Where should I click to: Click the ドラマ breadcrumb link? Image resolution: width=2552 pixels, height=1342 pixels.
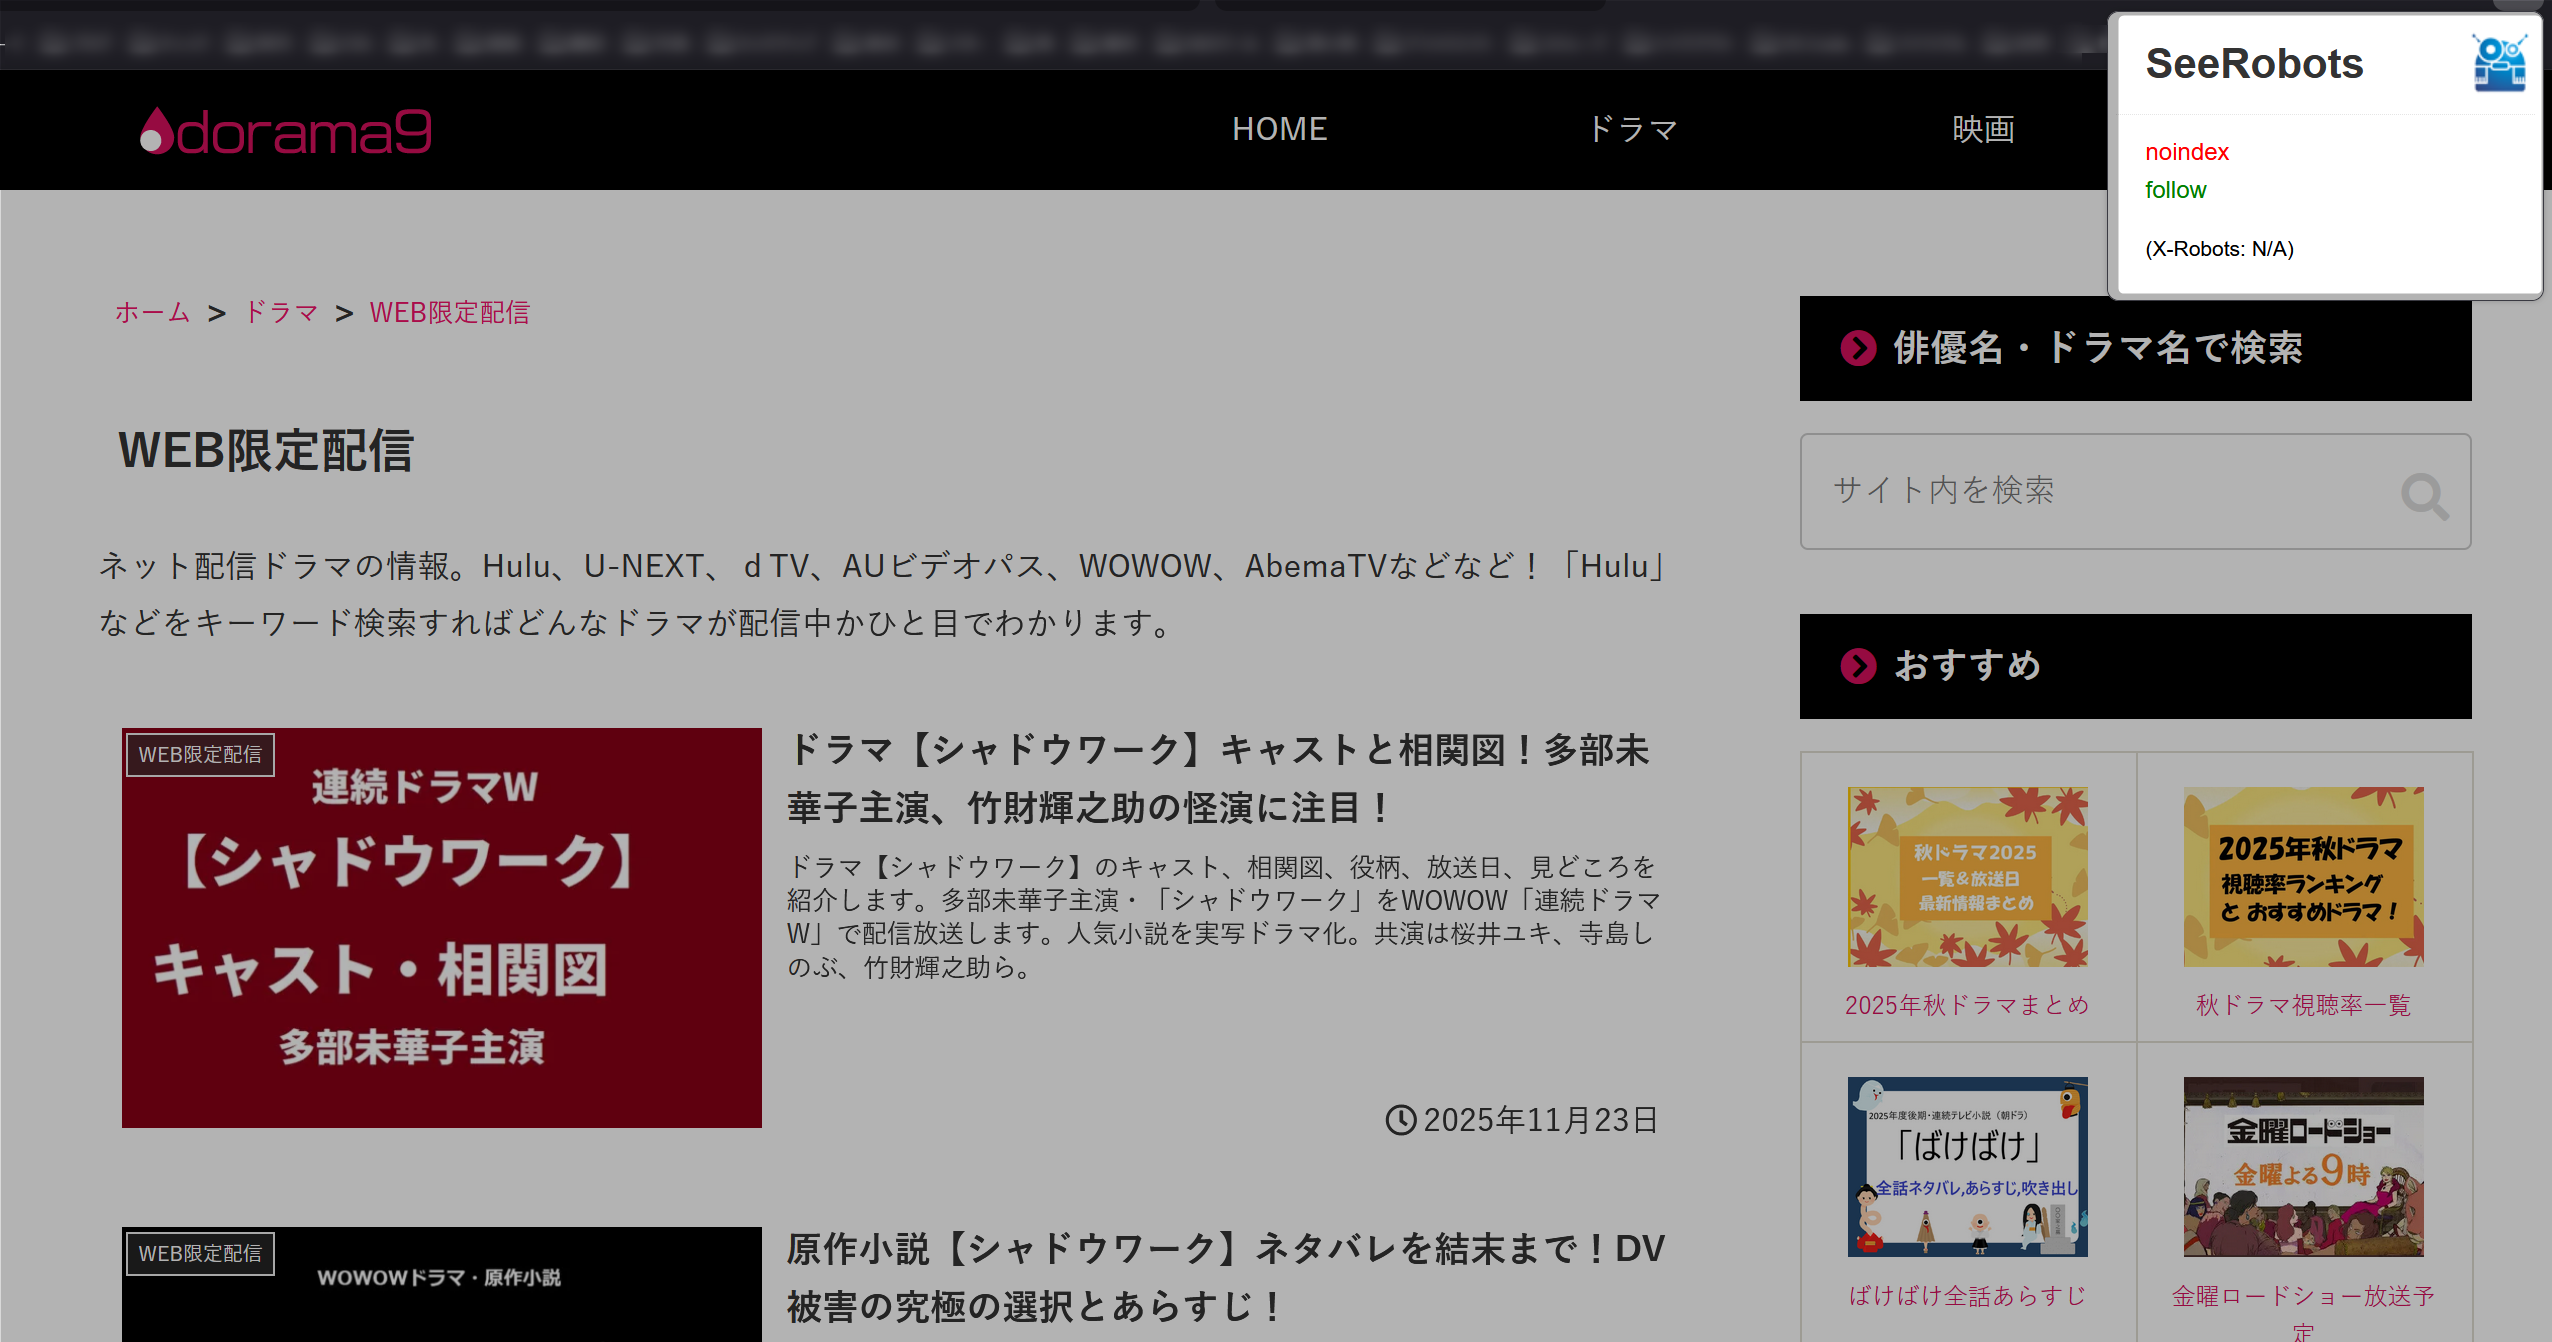point(281,313)
